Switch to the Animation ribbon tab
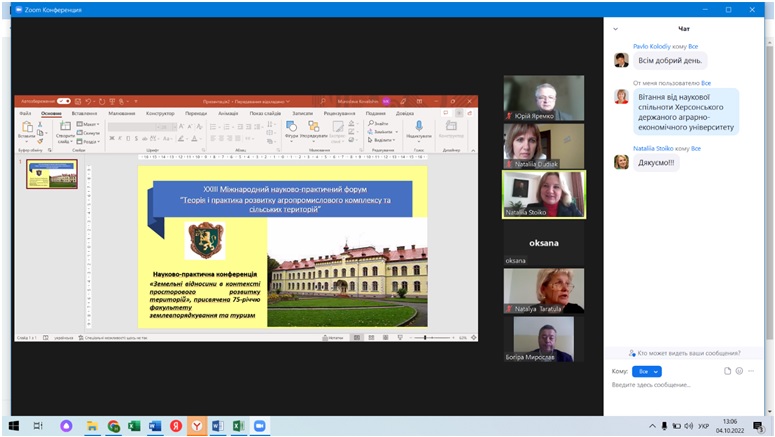 click(x=228, y=113)
